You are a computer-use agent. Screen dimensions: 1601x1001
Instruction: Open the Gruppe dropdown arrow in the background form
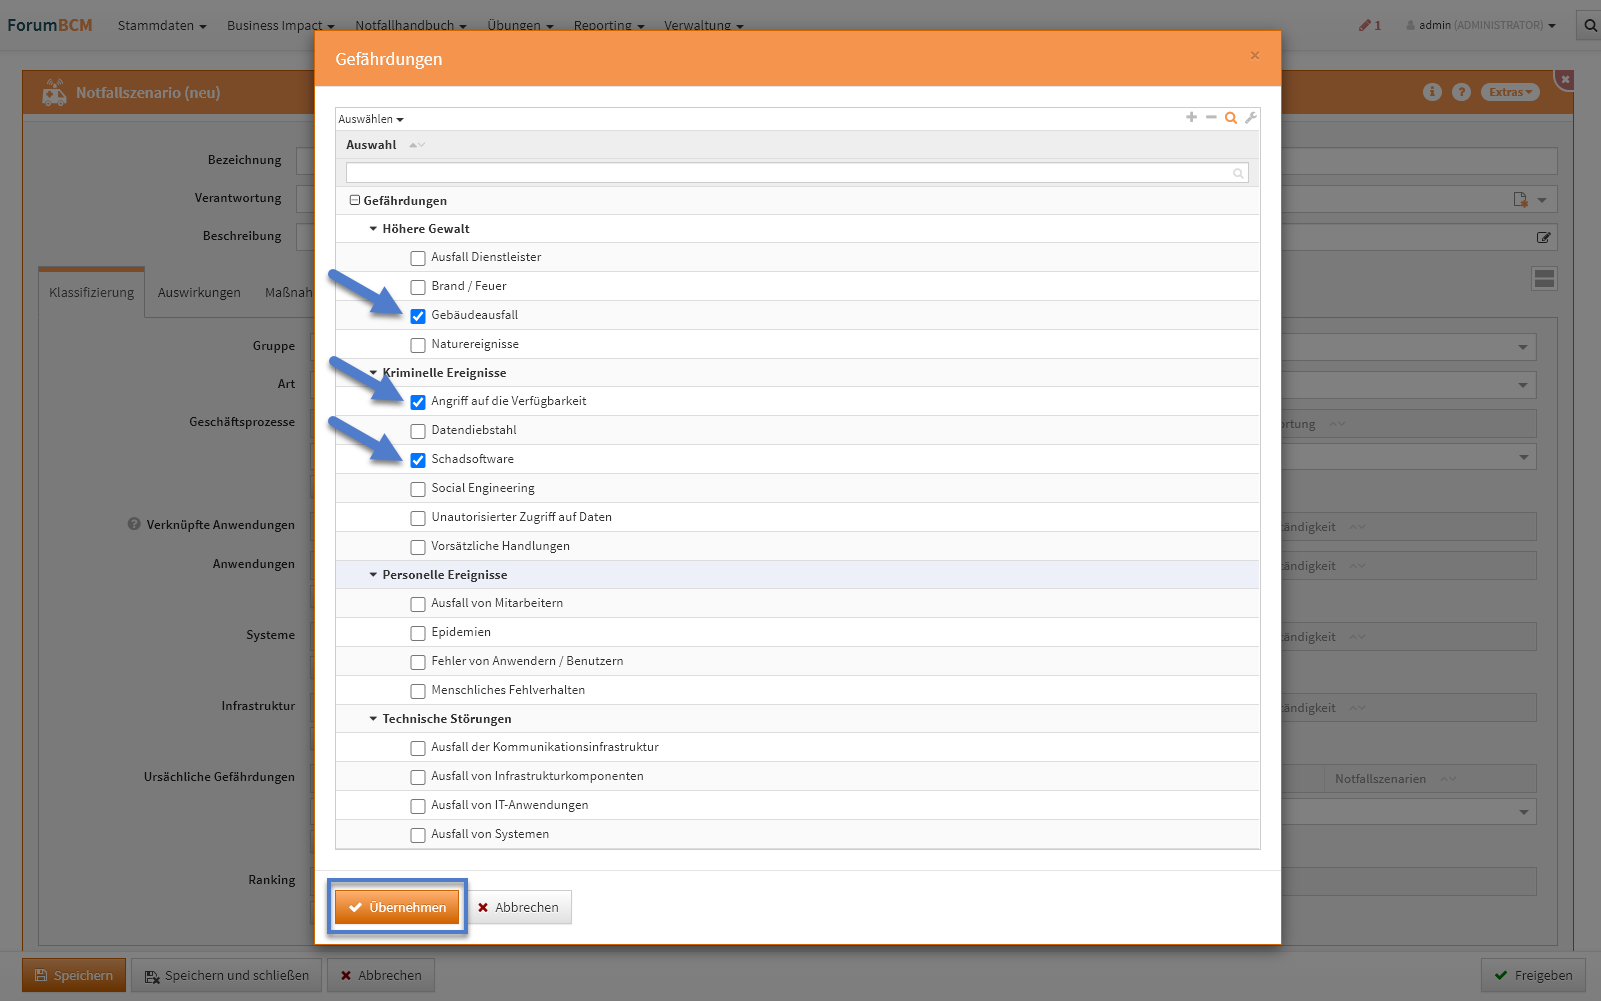(x=1523, y=347)
